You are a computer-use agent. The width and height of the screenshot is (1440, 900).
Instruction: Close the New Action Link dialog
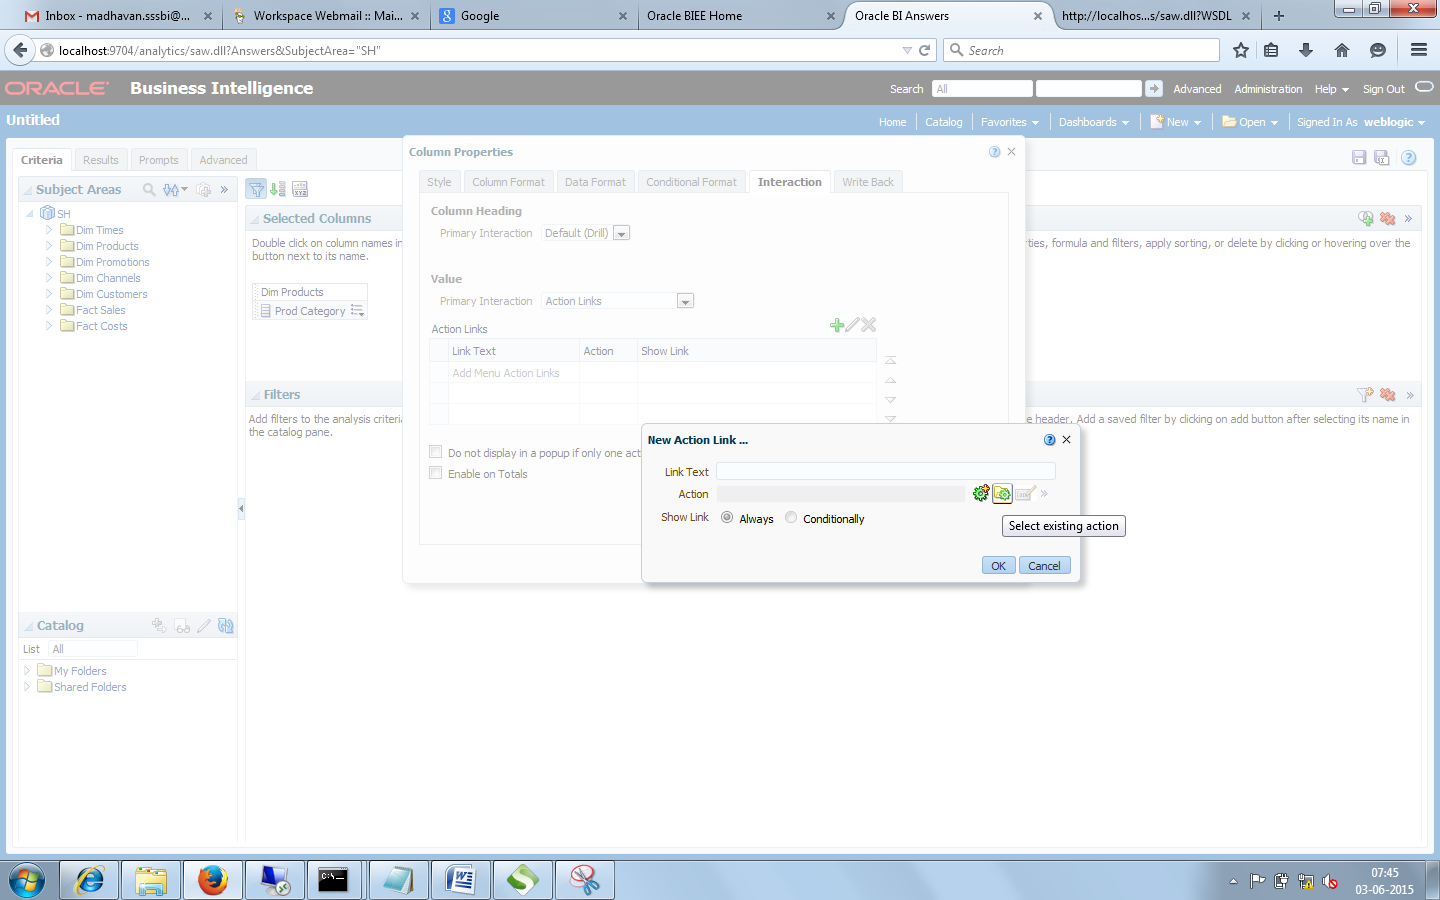1066,440
